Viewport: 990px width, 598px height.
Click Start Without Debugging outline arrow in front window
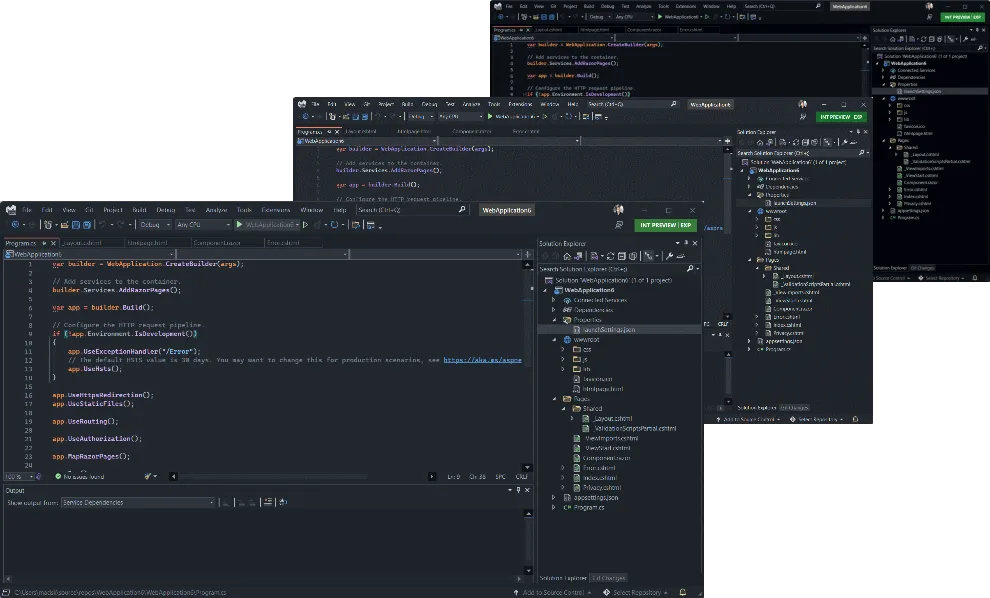[x=306, y=225]
